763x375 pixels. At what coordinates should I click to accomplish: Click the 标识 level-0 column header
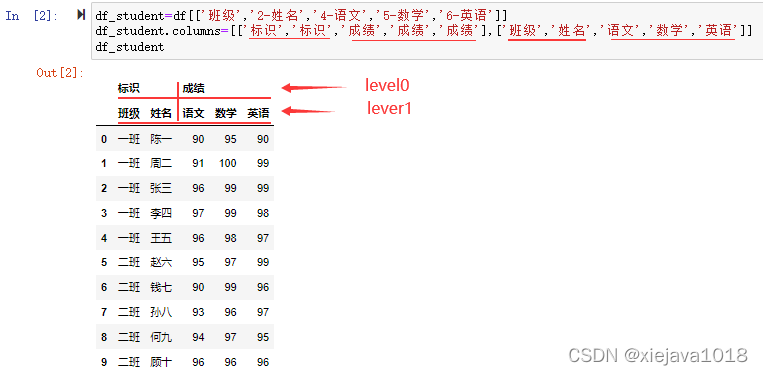[x=128, y=89]
